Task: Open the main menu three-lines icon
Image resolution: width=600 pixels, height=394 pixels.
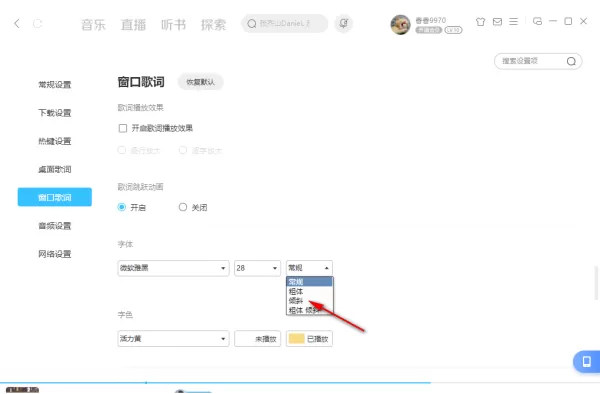Action: click(x=514, y=22)
